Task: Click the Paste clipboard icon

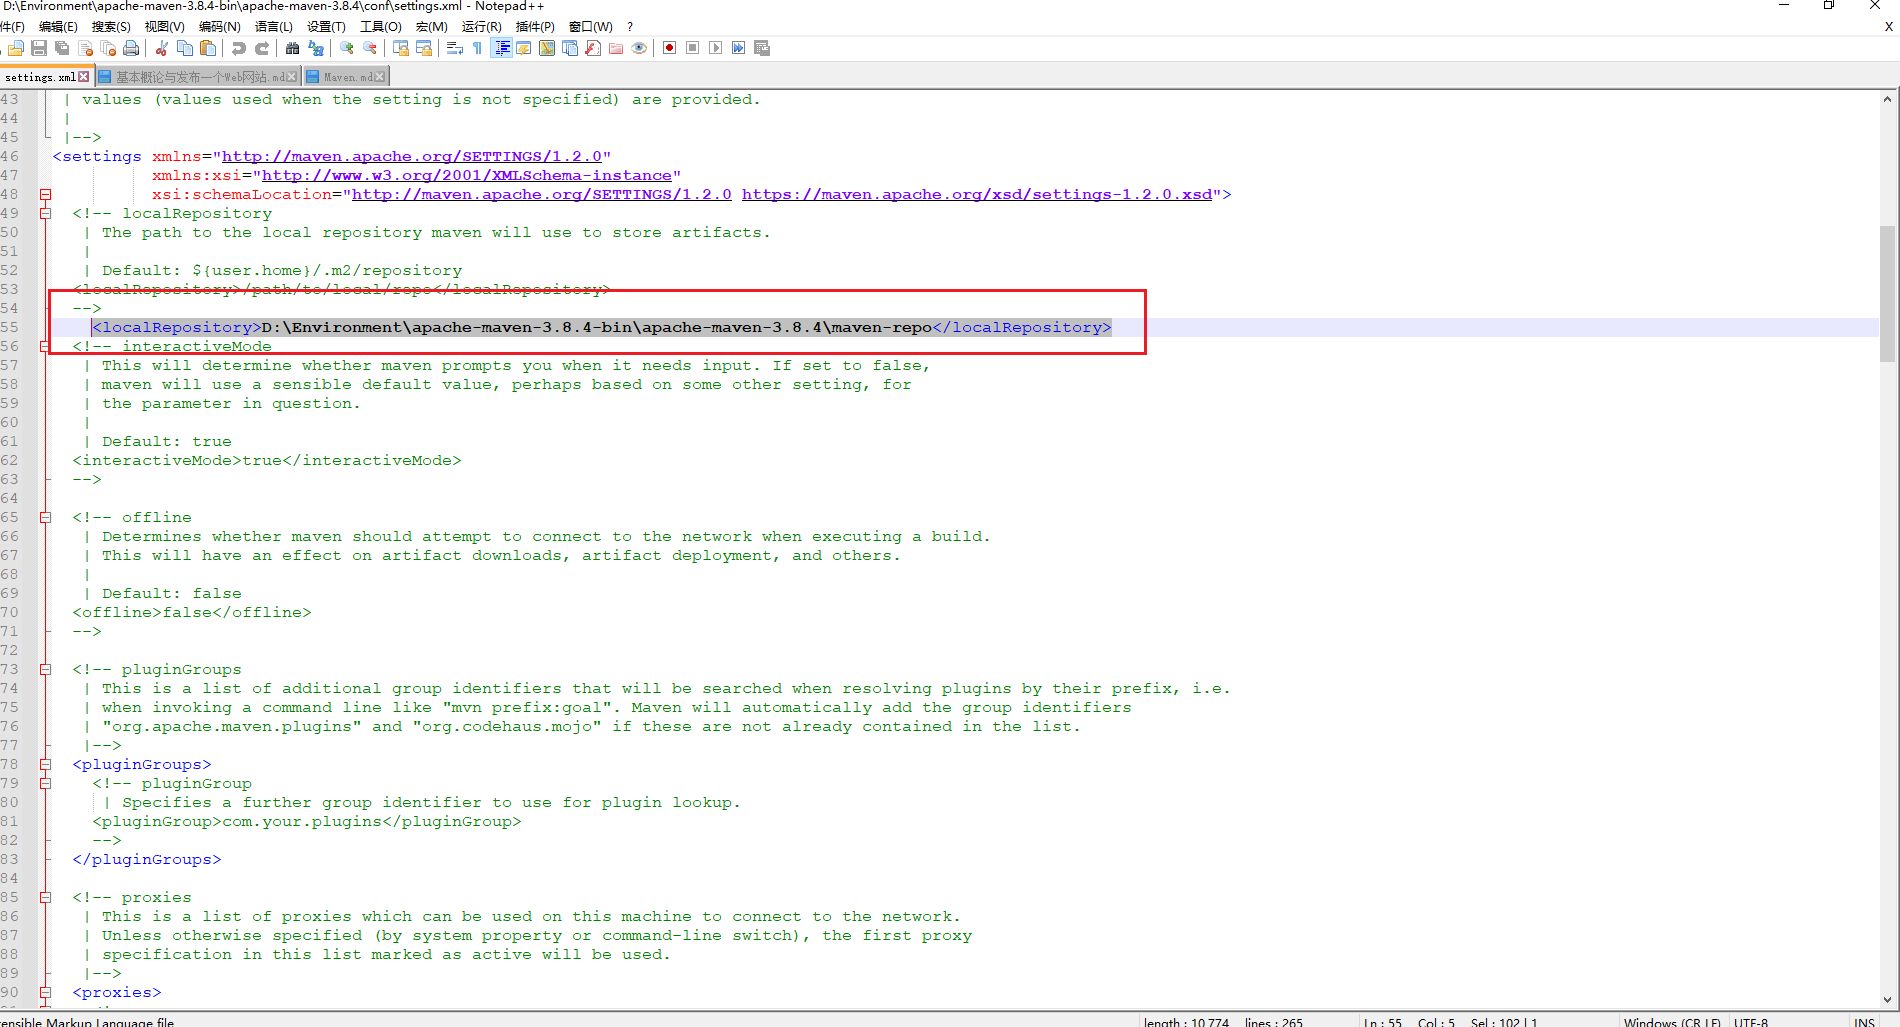Action: (x=208, y=48)
